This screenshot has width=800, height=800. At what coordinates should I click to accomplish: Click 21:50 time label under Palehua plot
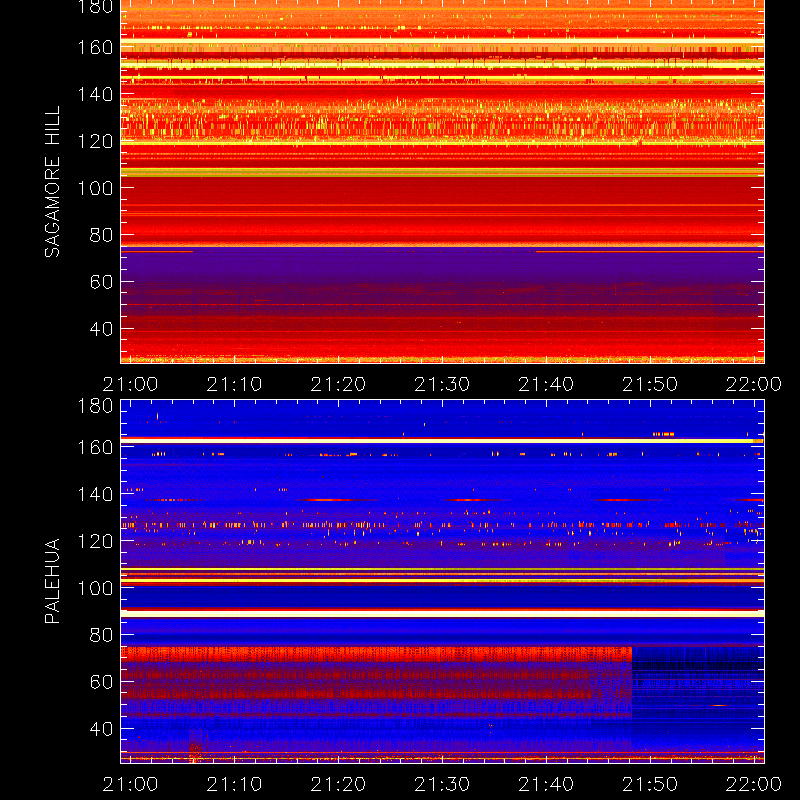[x=650, y=784]
